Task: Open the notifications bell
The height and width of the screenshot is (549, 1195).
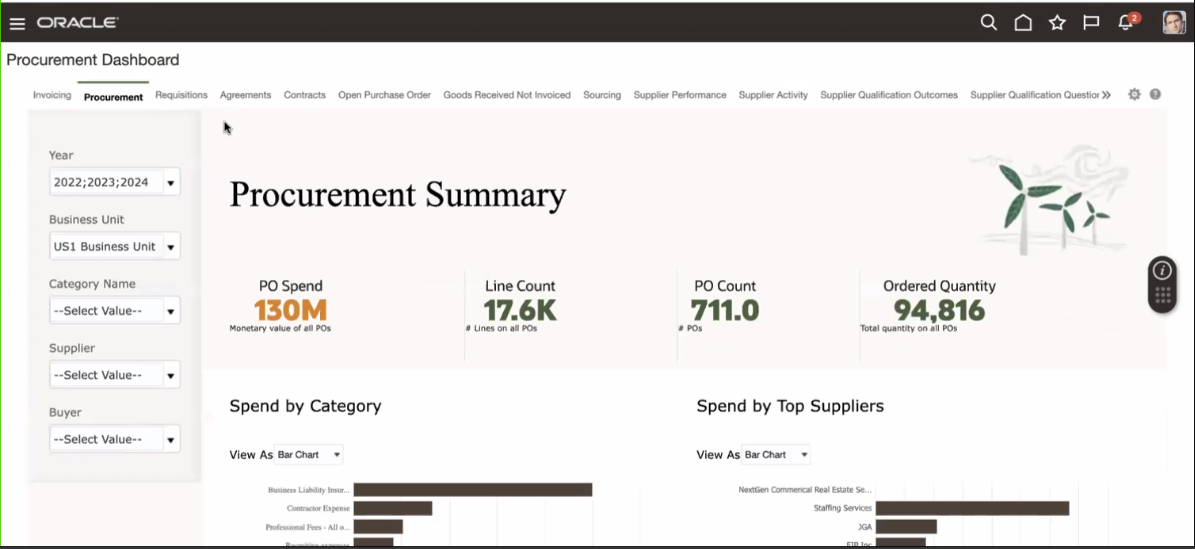Action: [x=1126, y=23]
